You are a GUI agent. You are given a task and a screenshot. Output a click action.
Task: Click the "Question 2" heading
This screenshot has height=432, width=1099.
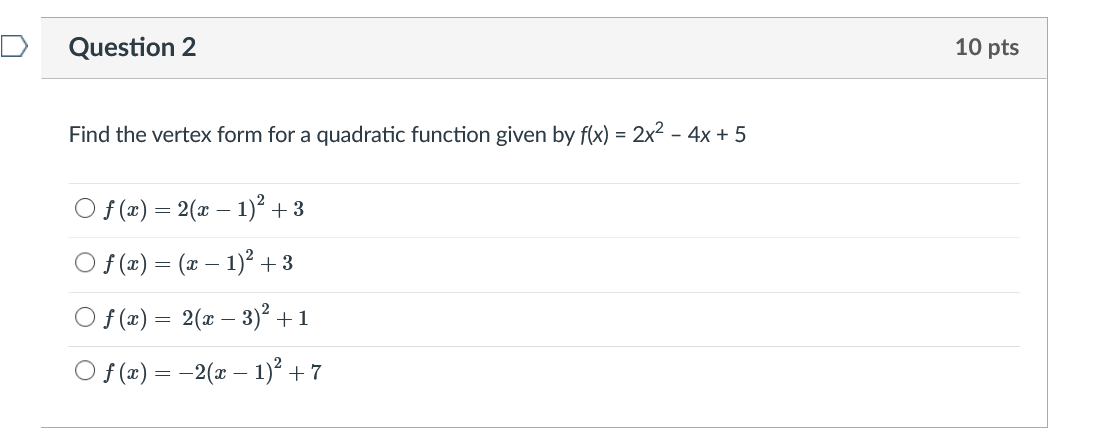[x=132, y=47]
